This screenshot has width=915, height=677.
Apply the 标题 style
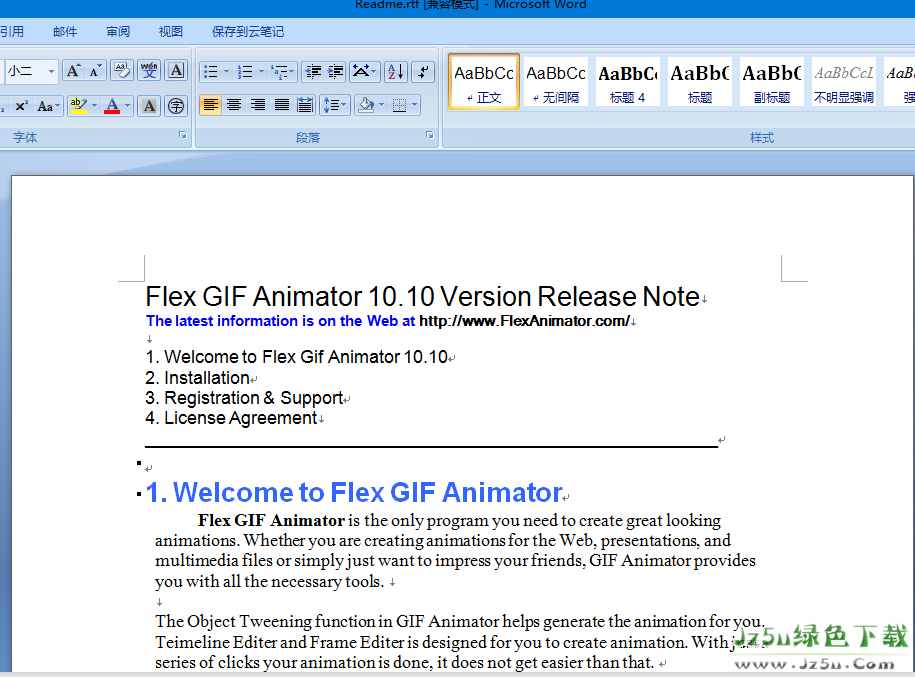pyautogui.click(x=700, y=82)
